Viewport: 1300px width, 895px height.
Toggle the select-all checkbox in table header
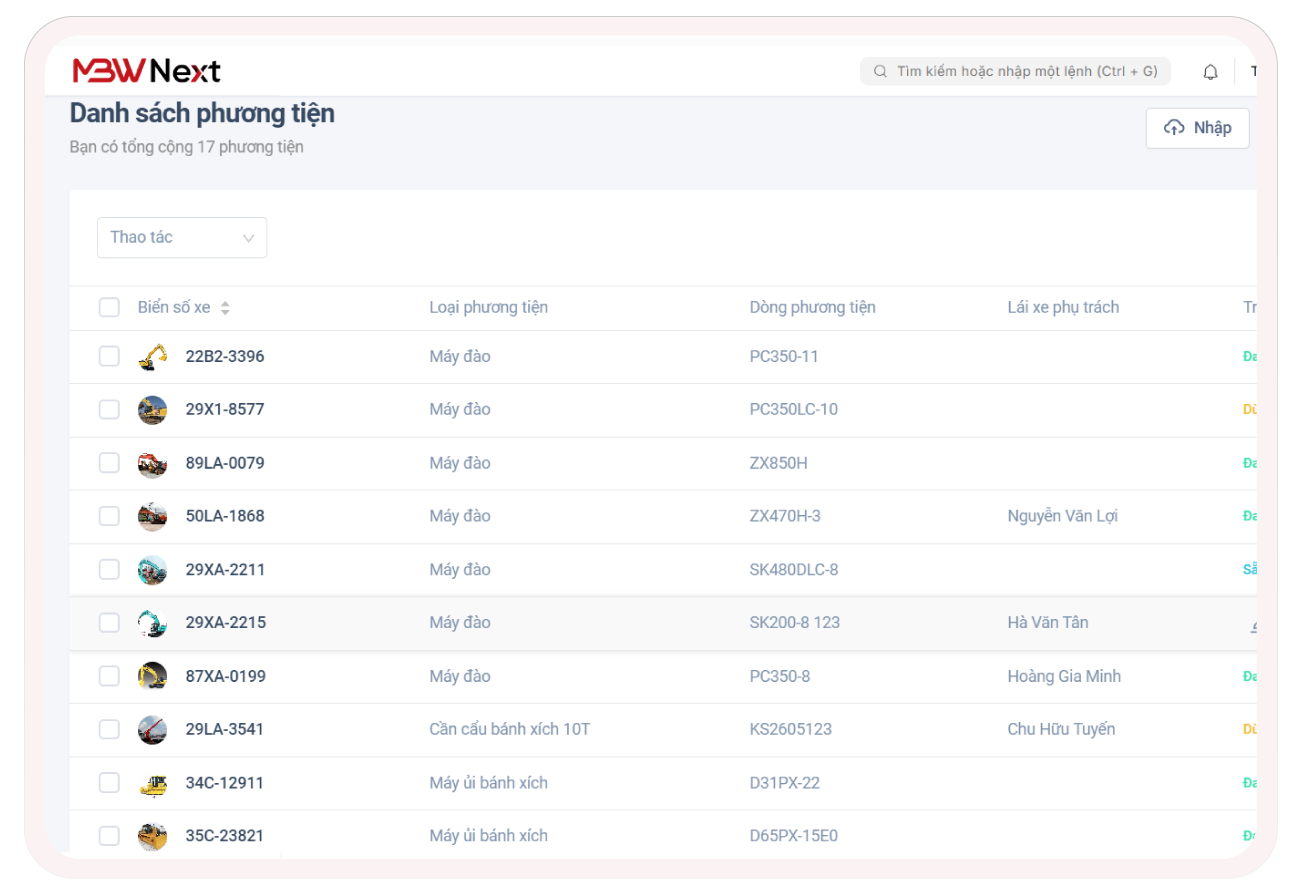point(109,308)
